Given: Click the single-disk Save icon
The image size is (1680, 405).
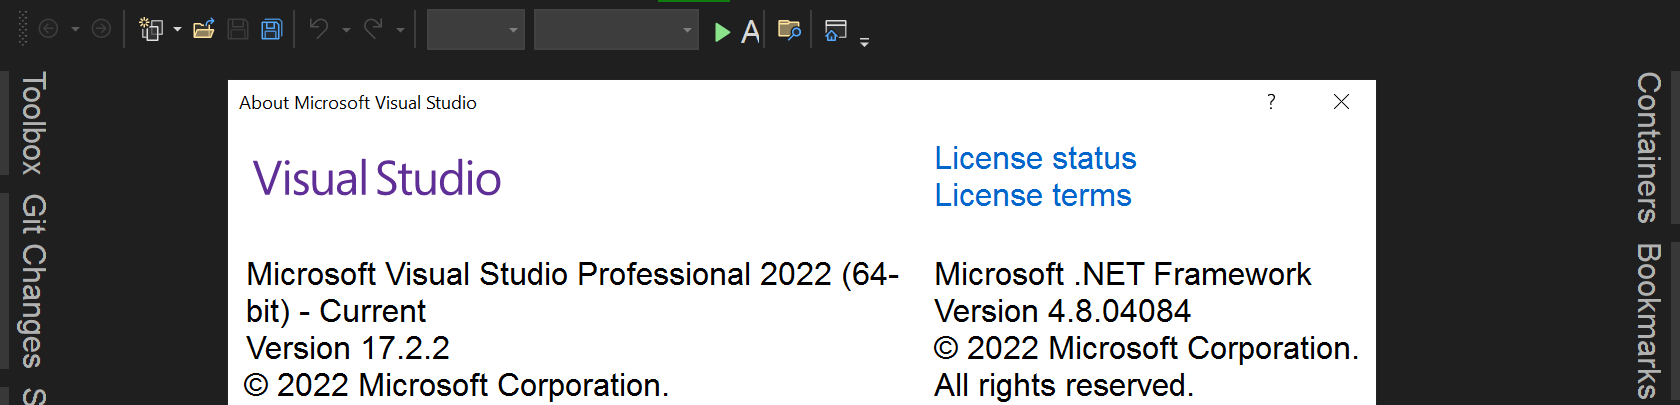Looking at the screenshot, I should click(238, 29).
